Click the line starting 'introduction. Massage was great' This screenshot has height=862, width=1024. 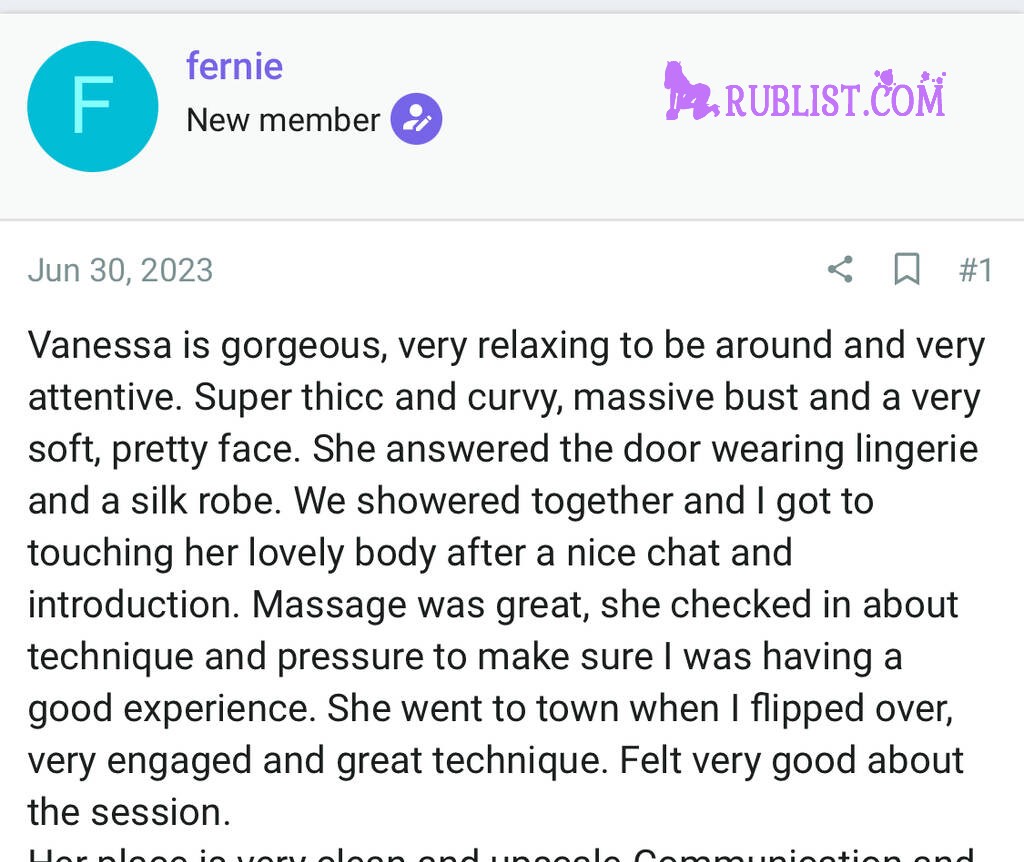point(493,605)
